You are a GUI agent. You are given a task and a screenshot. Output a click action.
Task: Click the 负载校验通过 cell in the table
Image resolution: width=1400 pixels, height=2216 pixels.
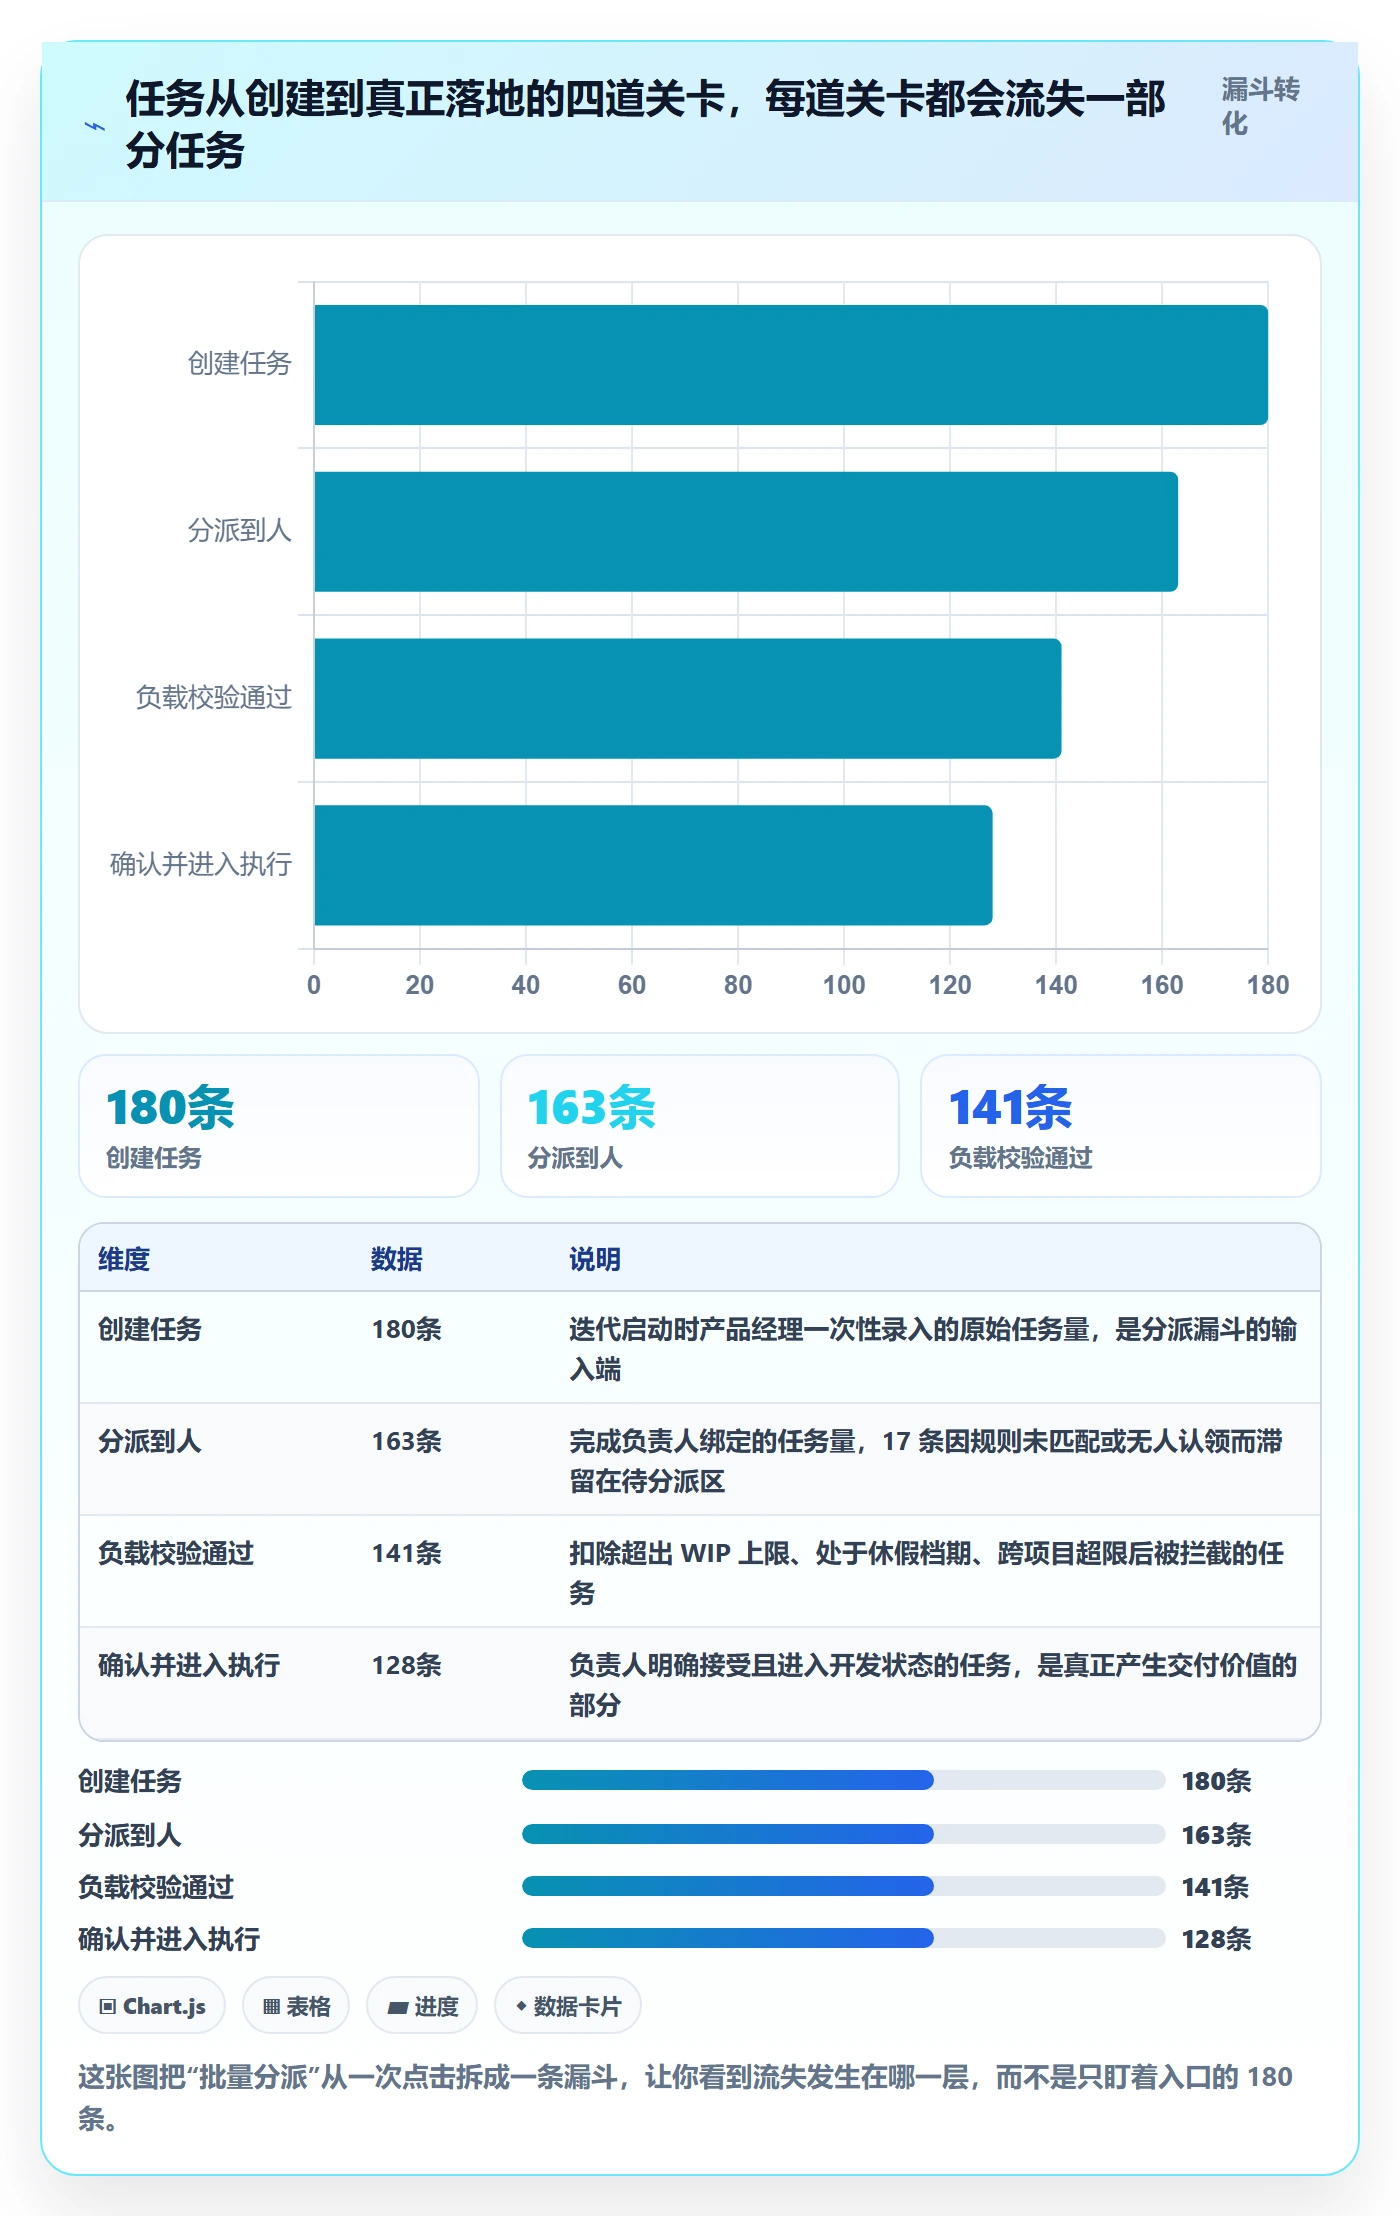pyautogui.click(x=176, y=1553)
